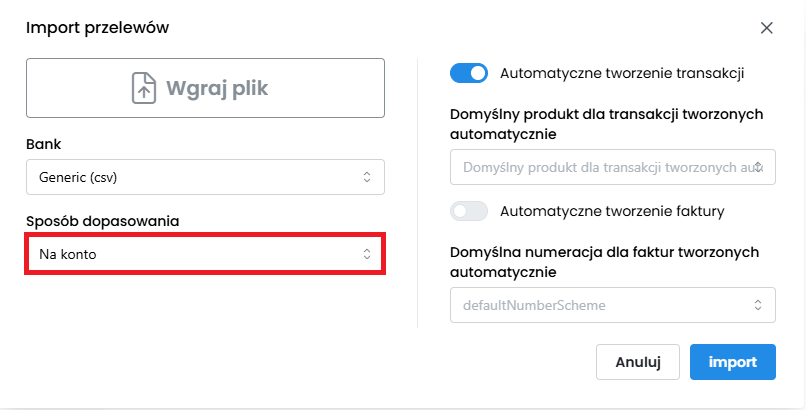Open the Bank dropdown showing Generic (csv)

coord(204,177)
